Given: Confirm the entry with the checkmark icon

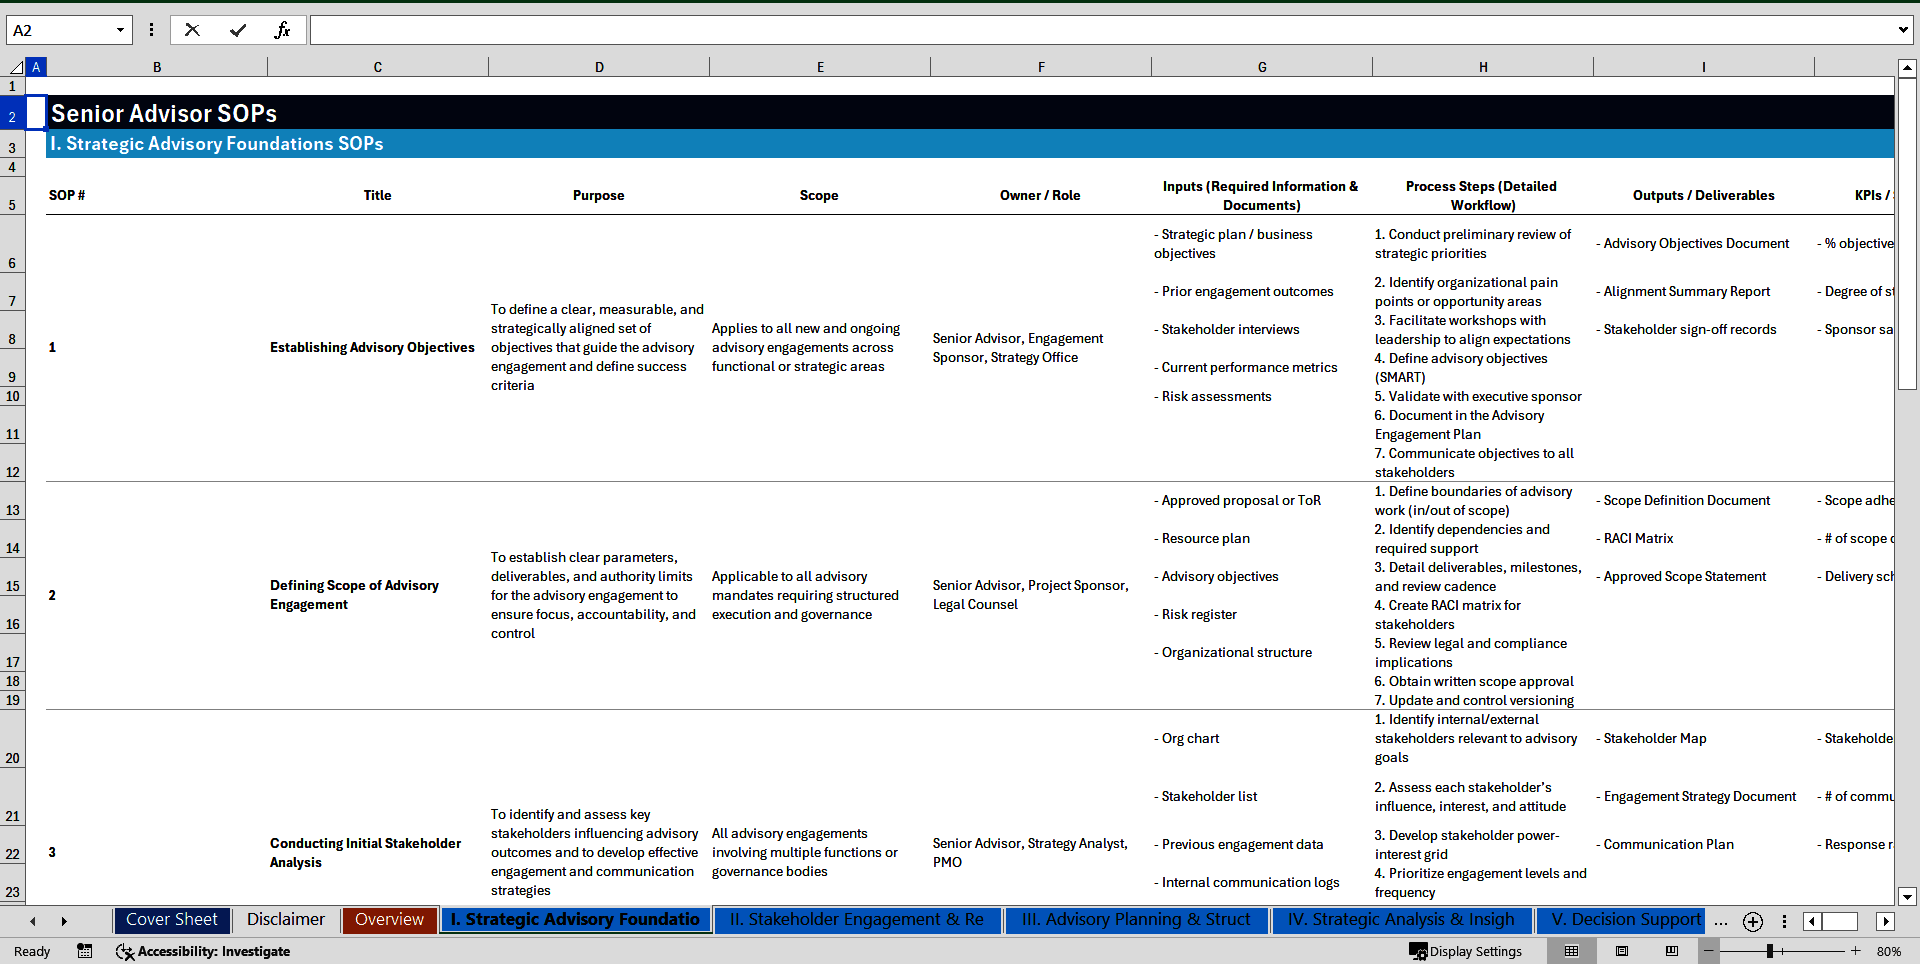Looking at the screenshot, I should [x=238, y=30].
